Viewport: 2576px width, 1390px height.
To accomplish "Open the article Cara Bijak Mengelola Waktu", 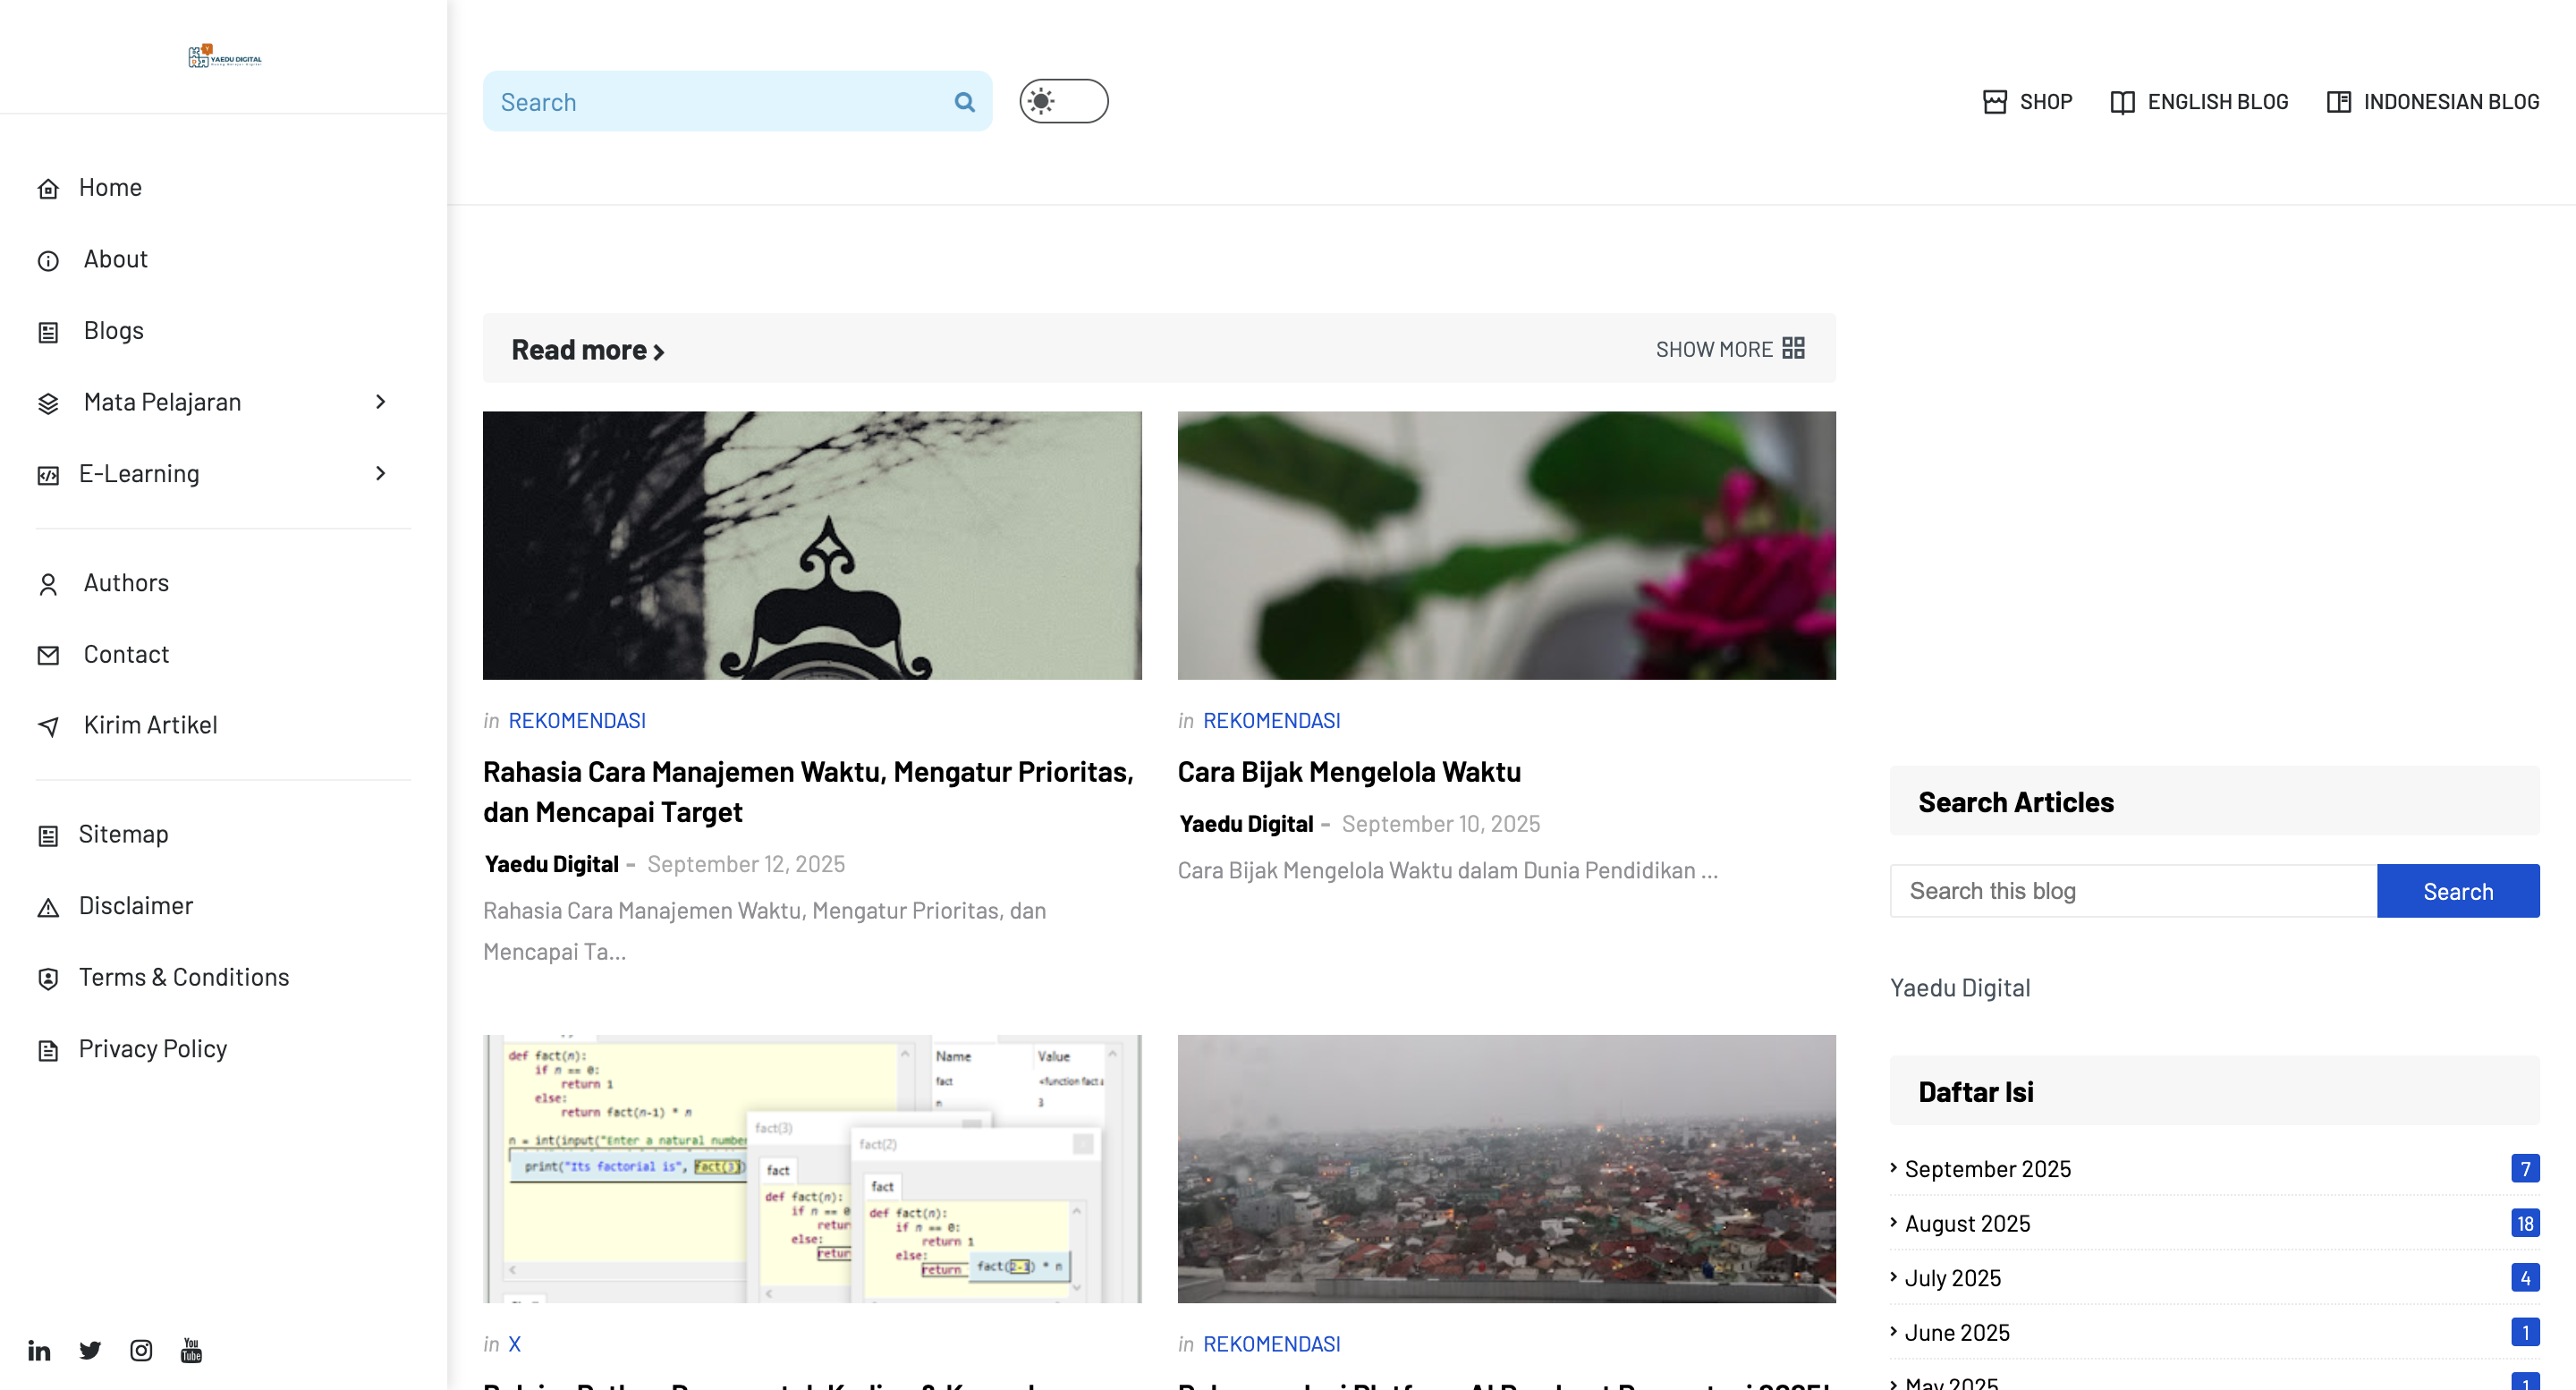I will click(x=1349, y=771).
